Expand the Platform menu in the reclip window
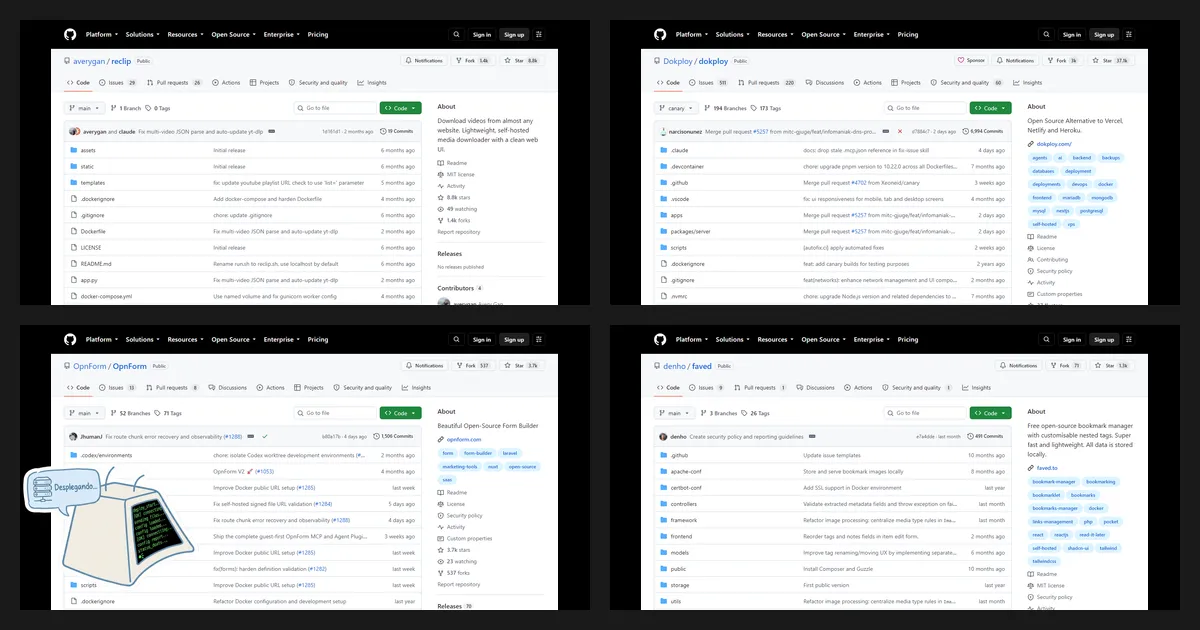The height and width of the screenshot is (630, 1200). 101,34
